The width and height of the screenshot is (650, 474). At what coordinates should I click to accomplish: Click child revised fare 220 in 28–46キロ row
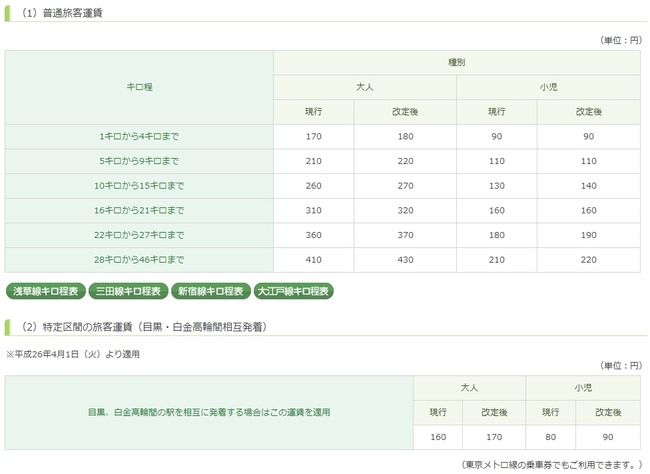pyautogui.click(x=589, y=260)
